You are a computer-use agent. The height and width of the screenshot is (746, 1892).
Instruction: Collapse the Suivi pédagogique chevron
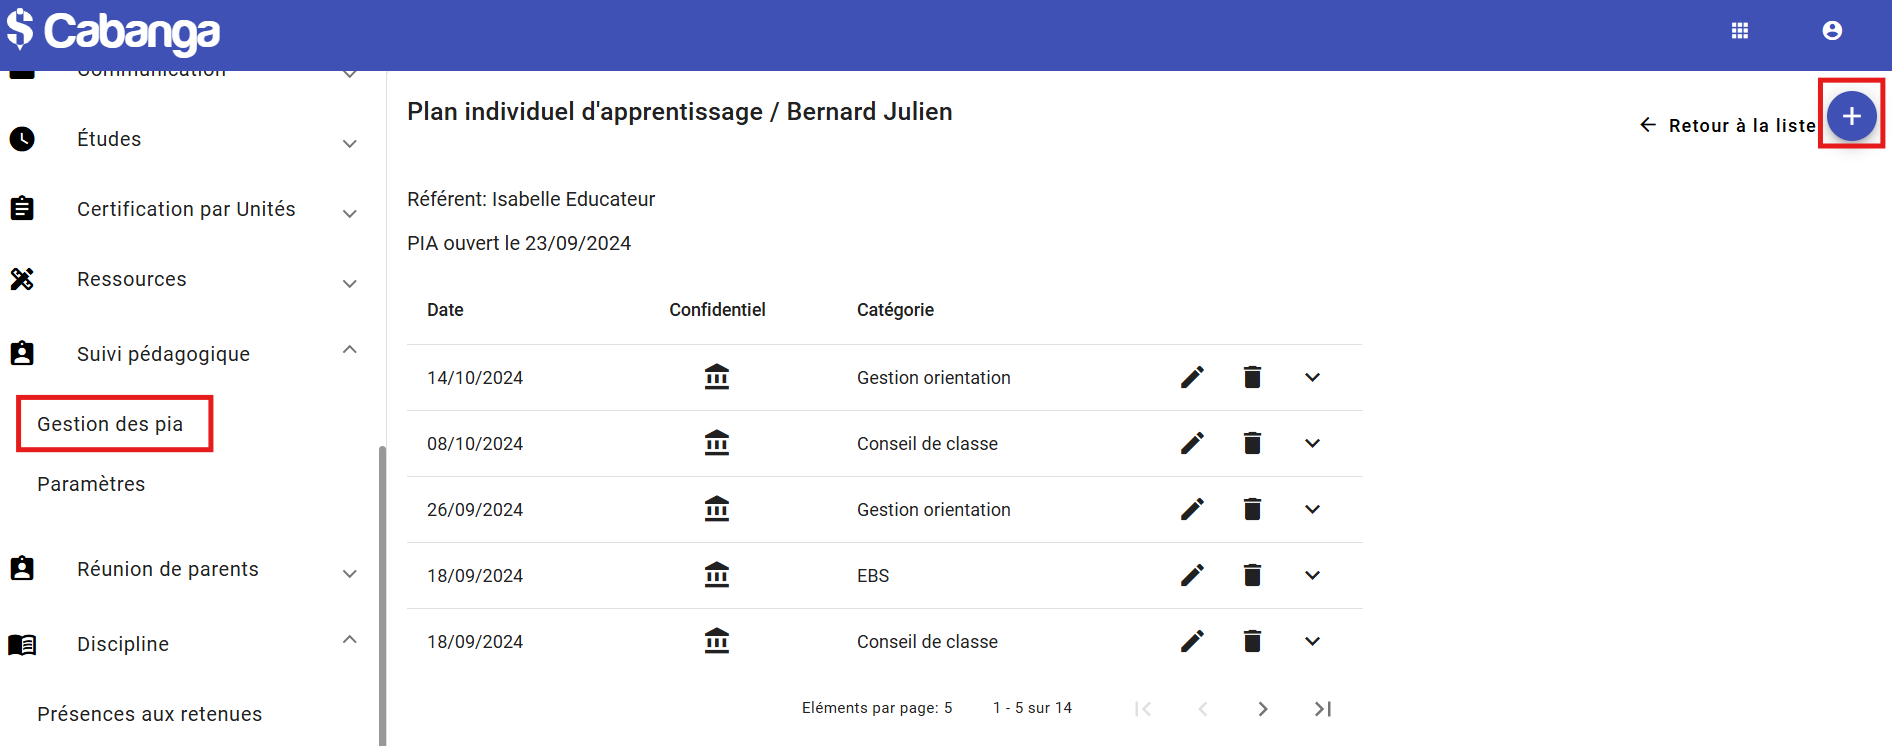tap(350, 349)
